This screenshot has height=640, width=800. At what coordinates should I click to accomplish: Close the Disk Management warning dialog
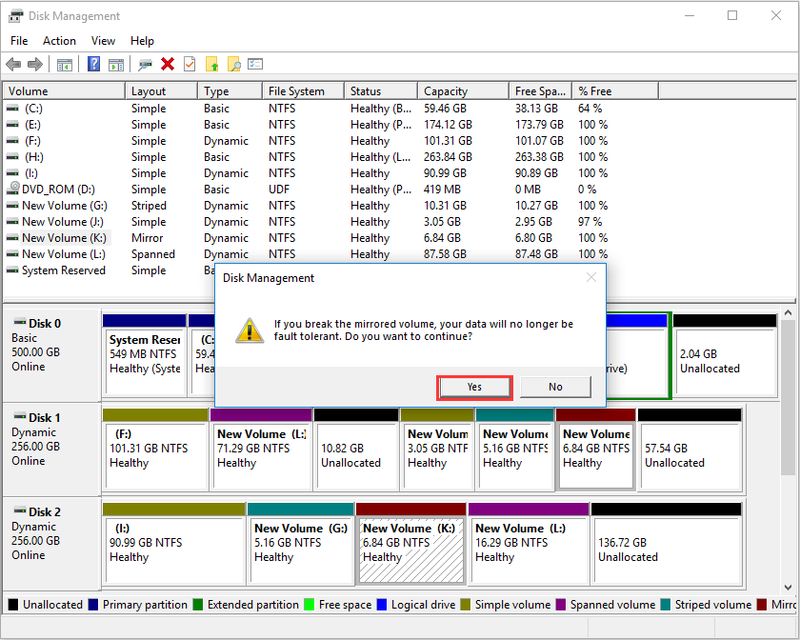point(591,278)
